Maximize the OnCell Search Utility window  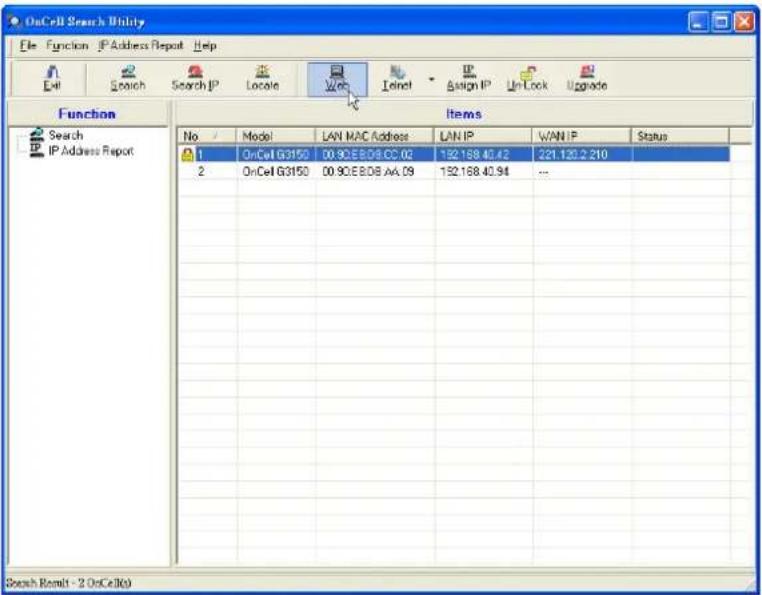(721, 22)
